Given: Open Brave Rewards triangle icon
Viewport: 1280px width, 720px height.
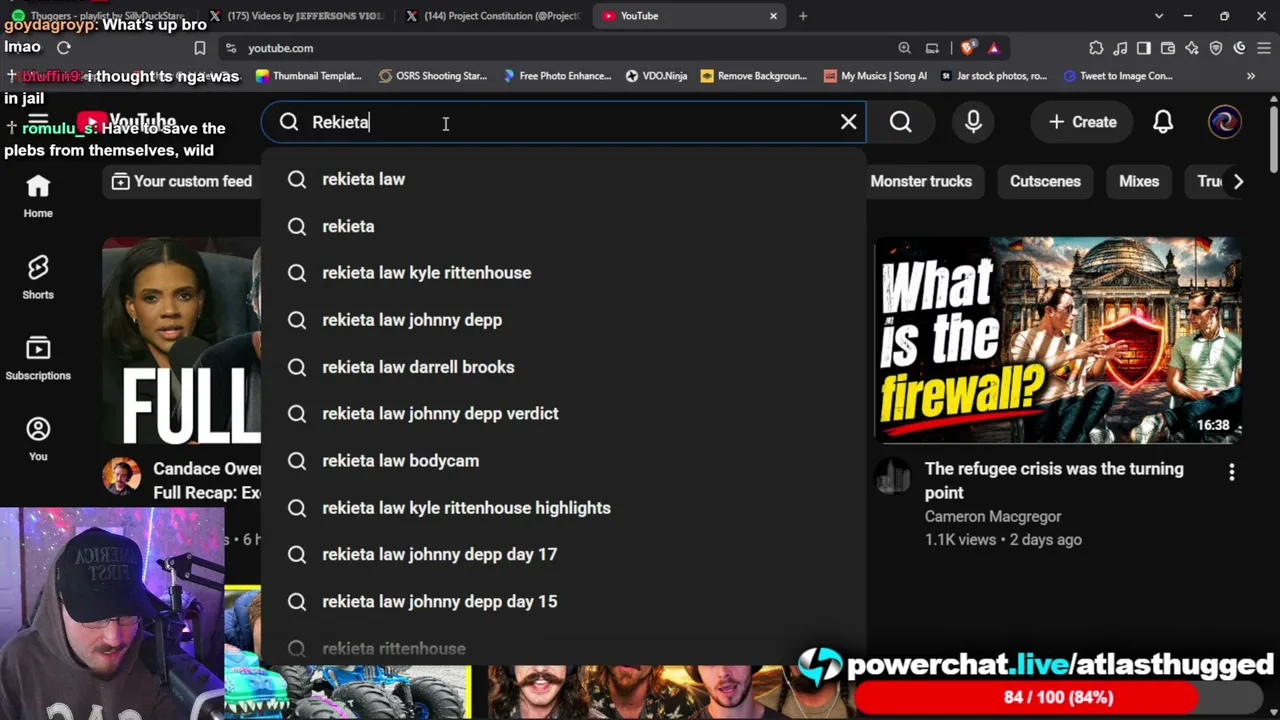Looking at the screenshot, I should pos(993,48).
